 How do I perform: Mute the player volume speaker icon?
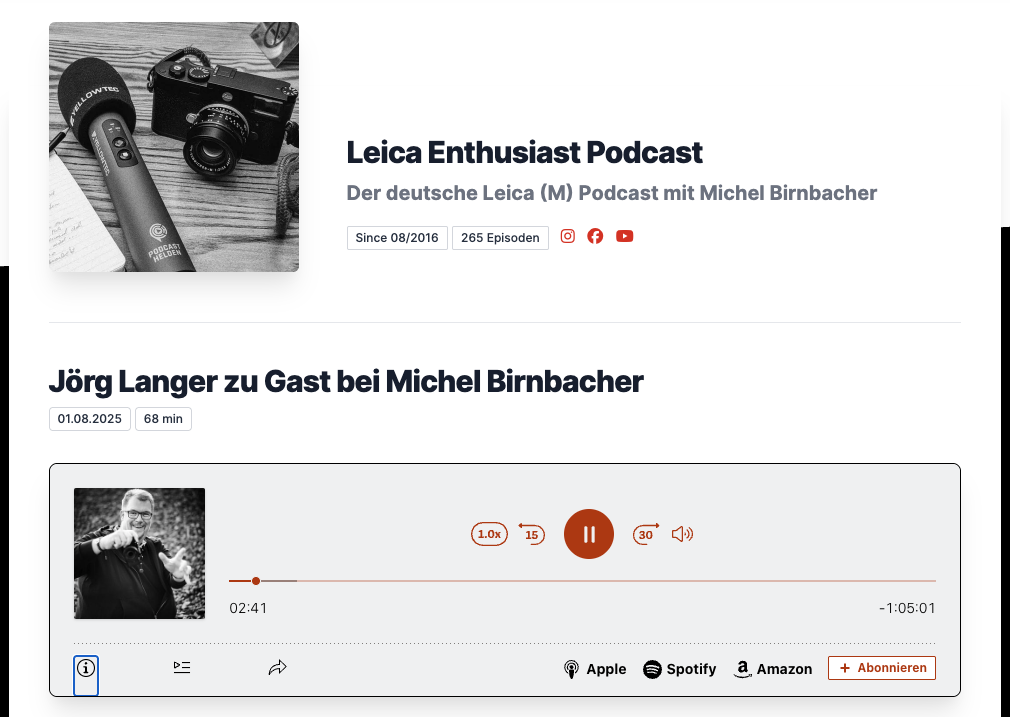(682, 534)
